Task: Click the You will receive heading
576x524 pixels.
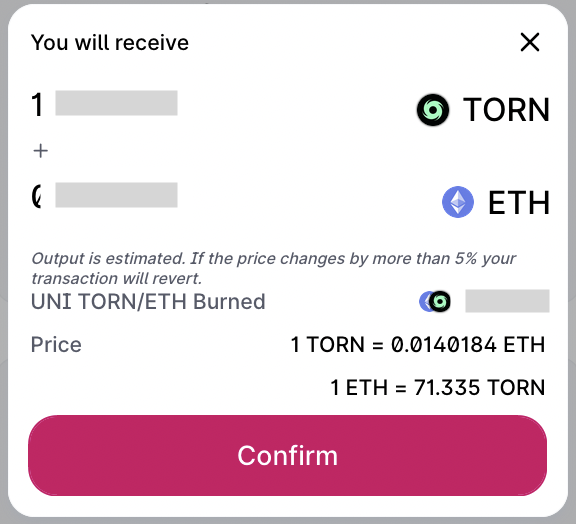Action: pyautogui.click(x=110, y=42)
